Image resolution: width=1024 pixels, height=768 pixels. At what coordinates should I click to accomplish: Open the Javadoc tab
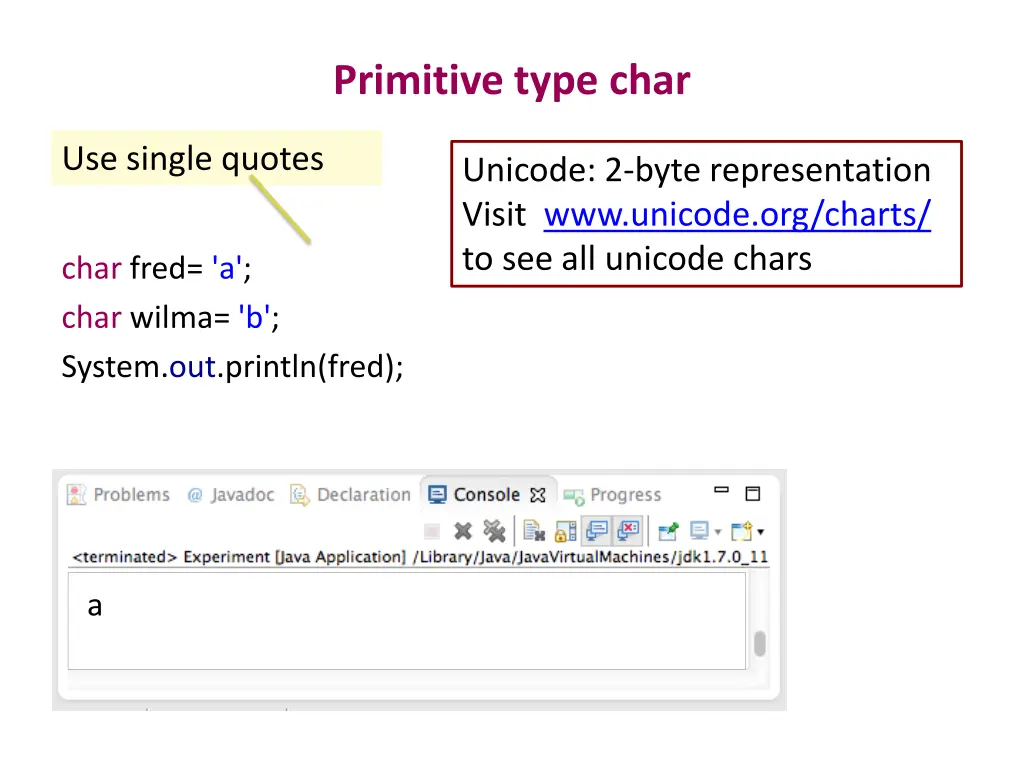pos(231,495)
